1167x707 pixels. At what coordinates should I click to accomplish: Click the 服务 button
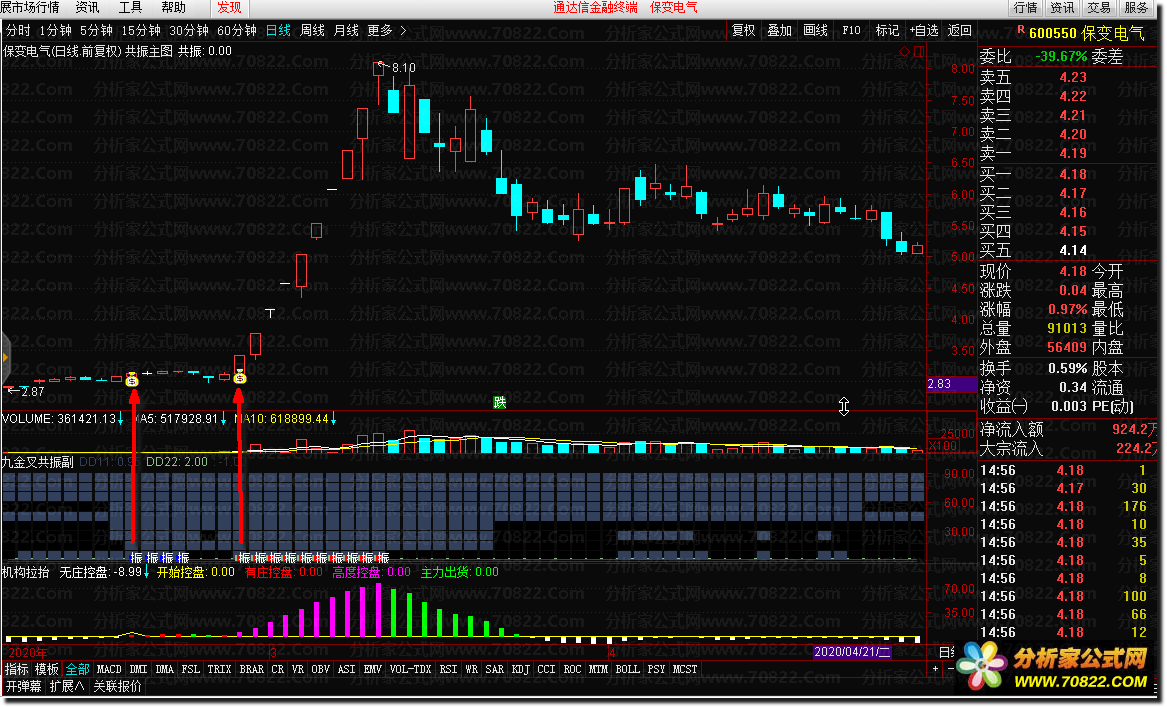(1136, 7)
